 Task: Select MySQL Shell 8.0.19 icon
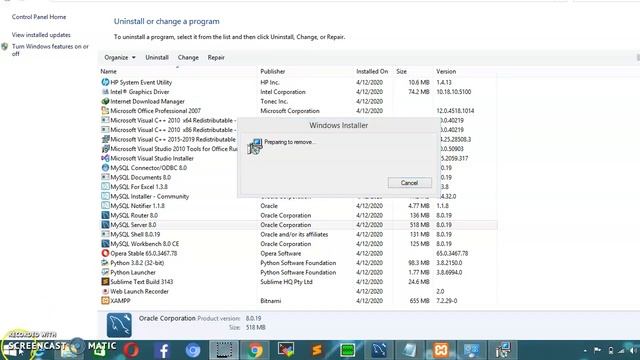click(x=105, y=234)
